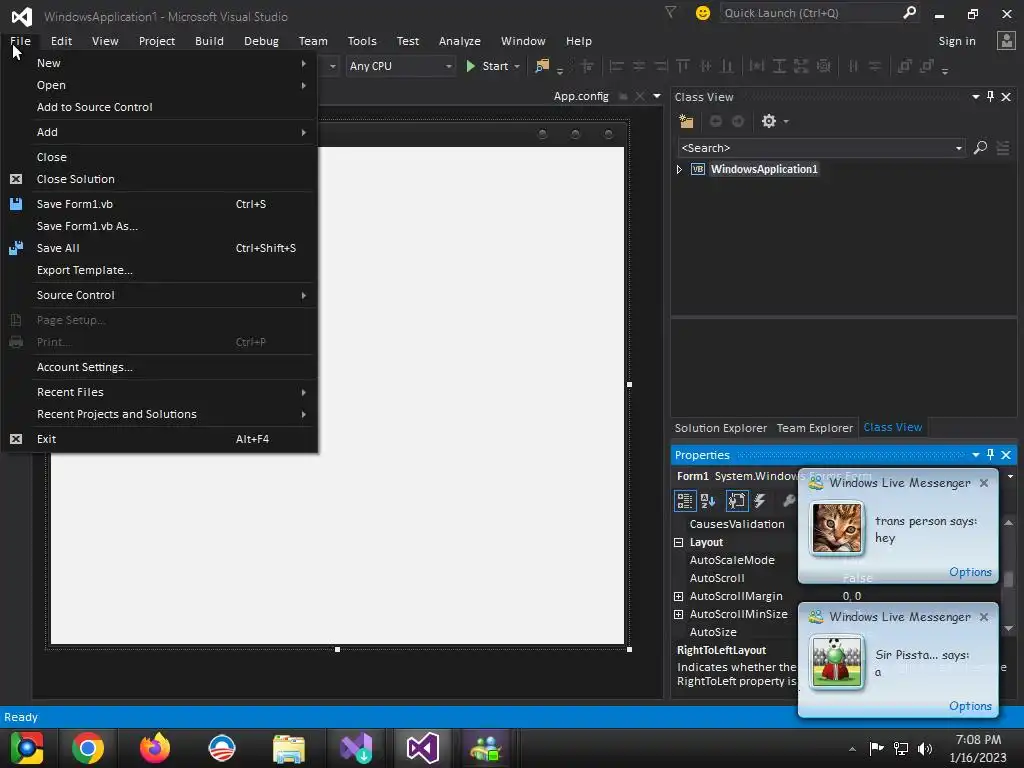The image size is (1024, 768).
Task: Open the document tab list dropdown arrow
Action: tap(657, 96)
